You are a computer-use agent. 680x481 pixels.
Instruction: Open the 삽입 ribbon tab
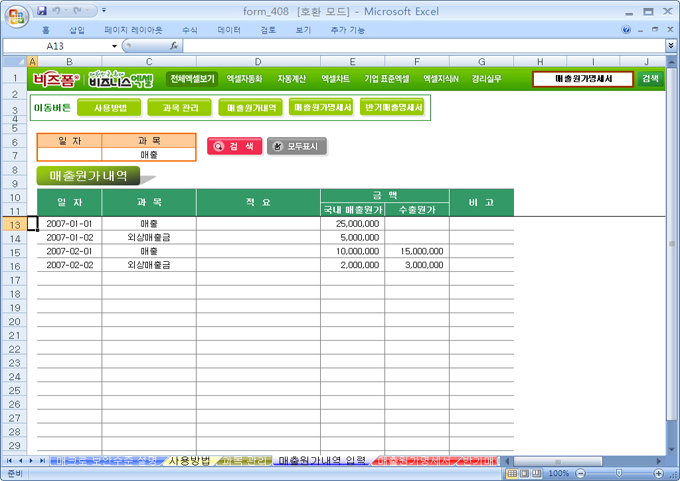tap(77, 30)
